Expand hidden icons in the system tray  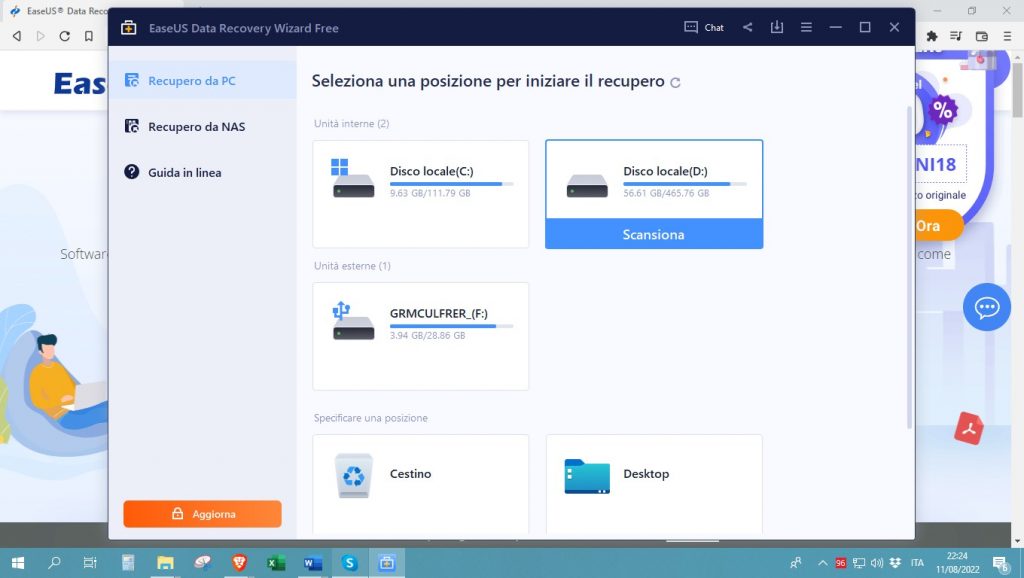[x=822, y=563]
